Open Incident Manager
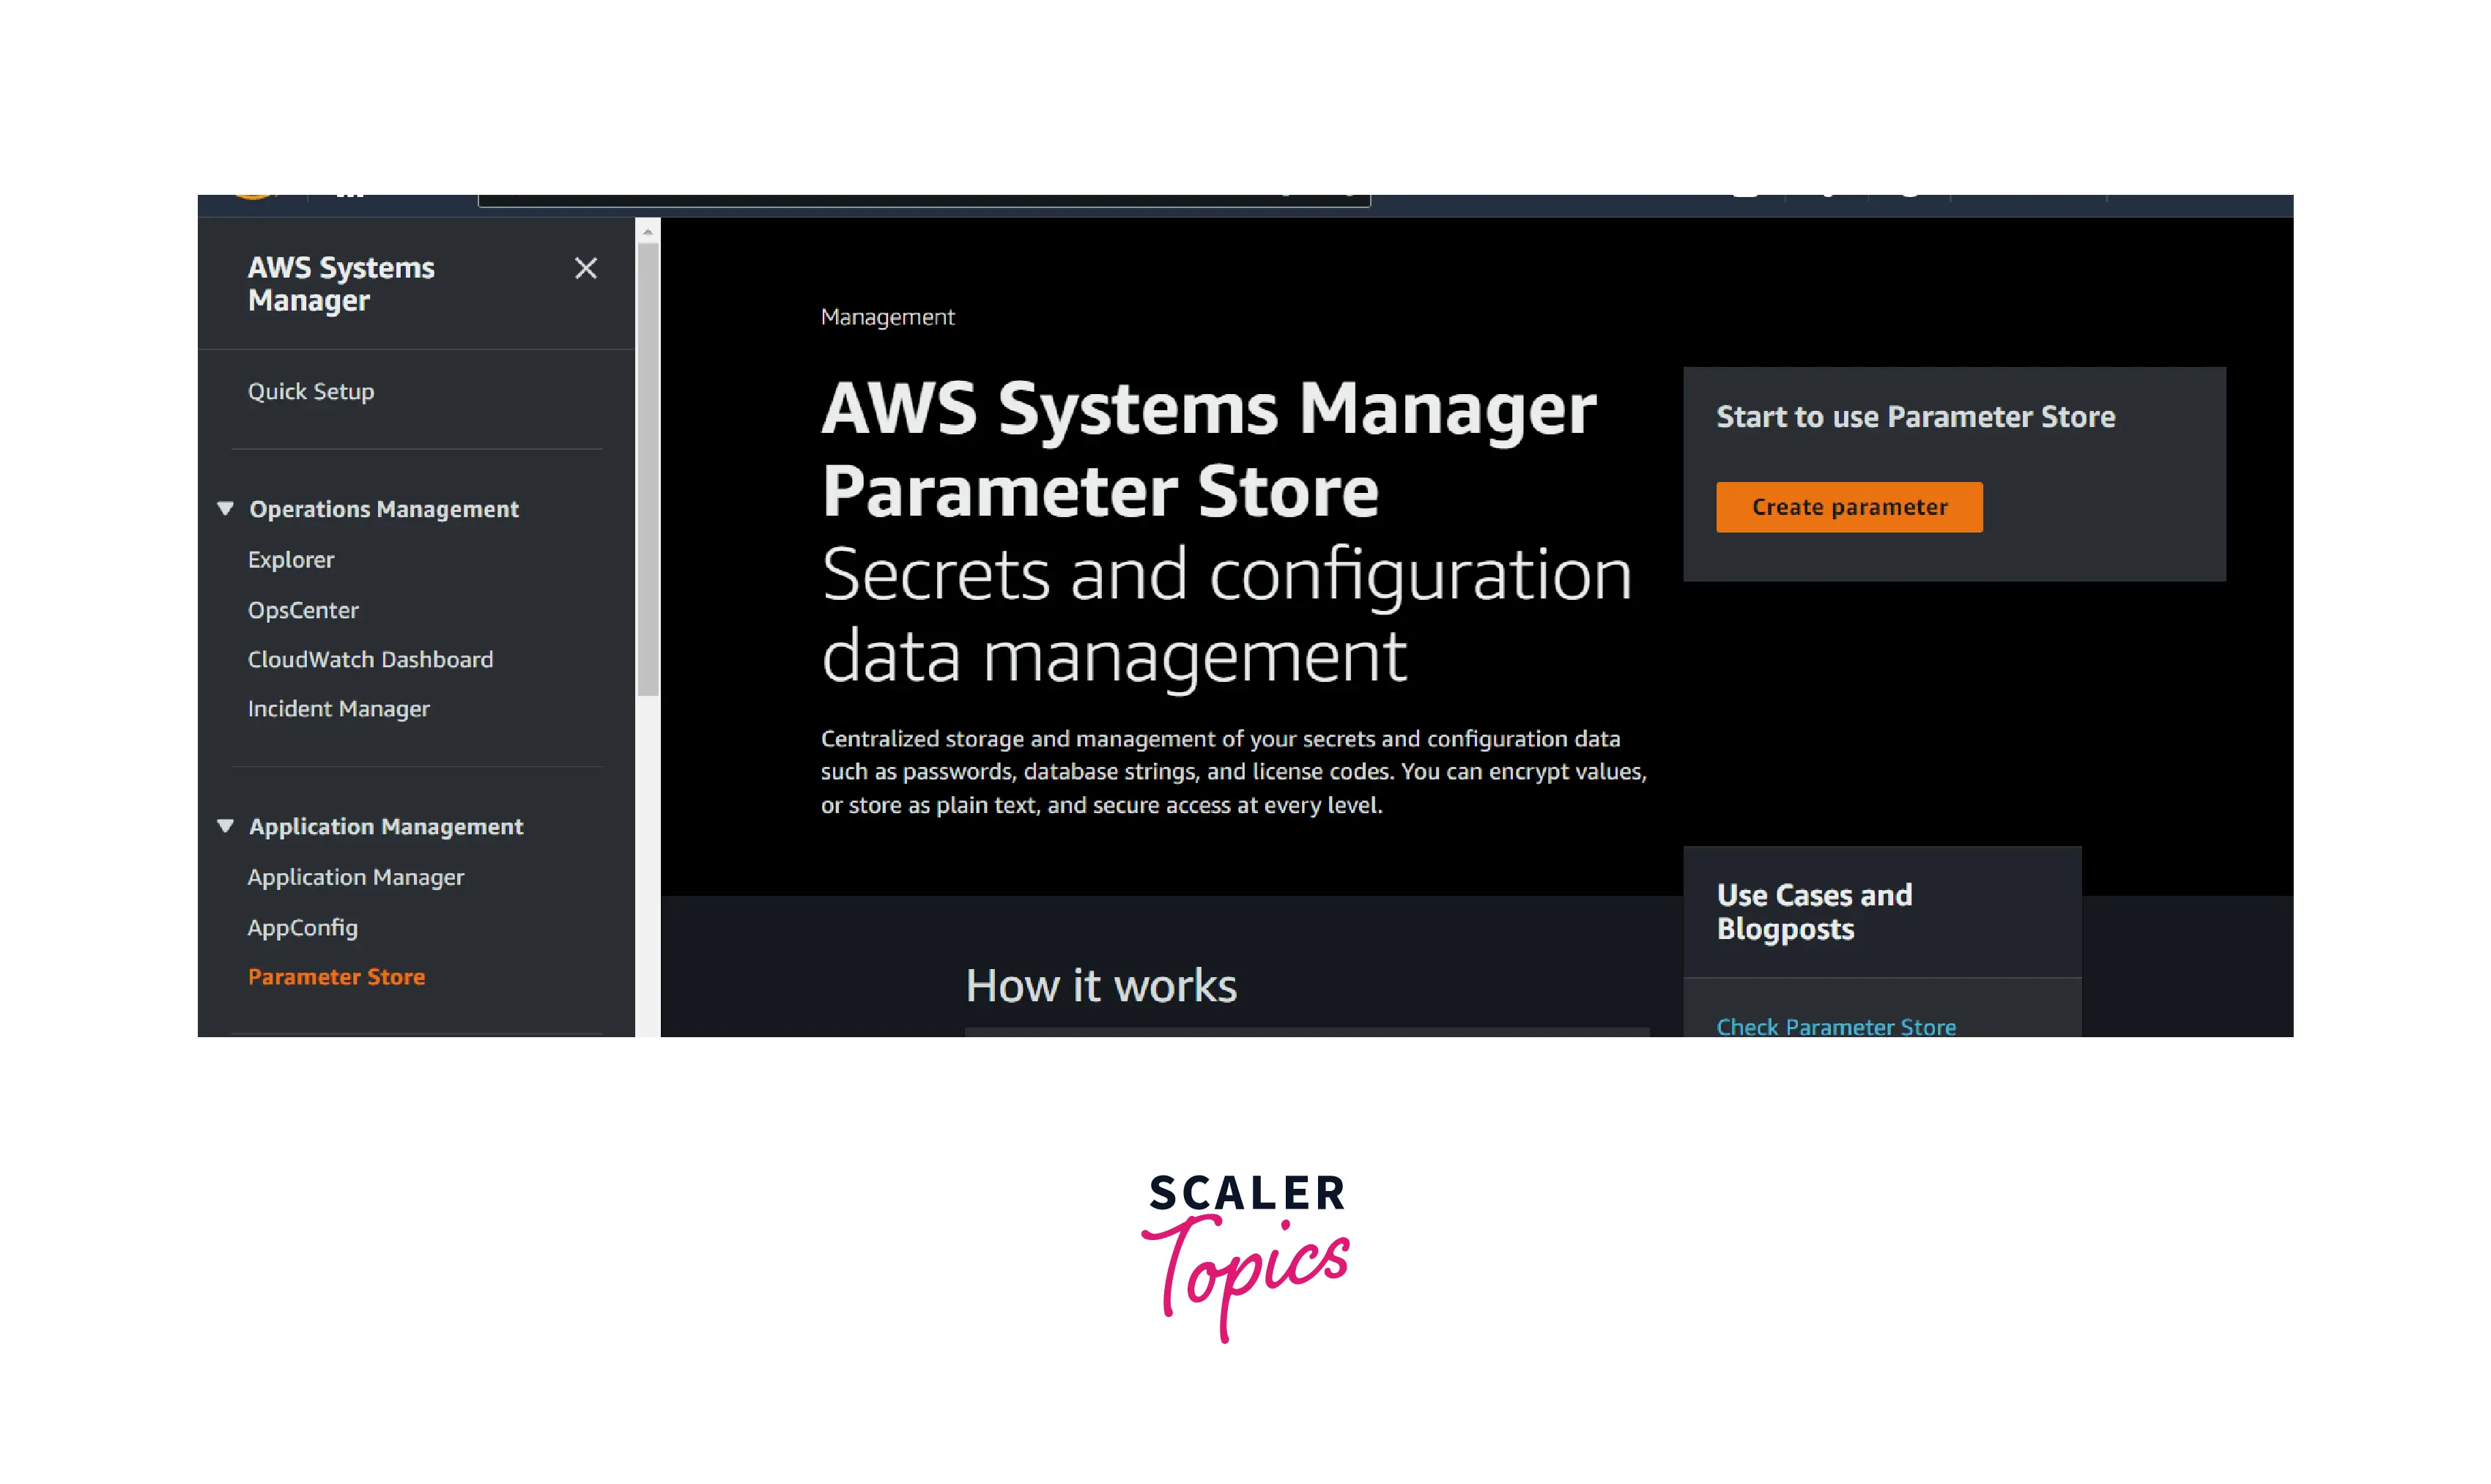Screen dimensions: 2491x1484 pos(338,709)
